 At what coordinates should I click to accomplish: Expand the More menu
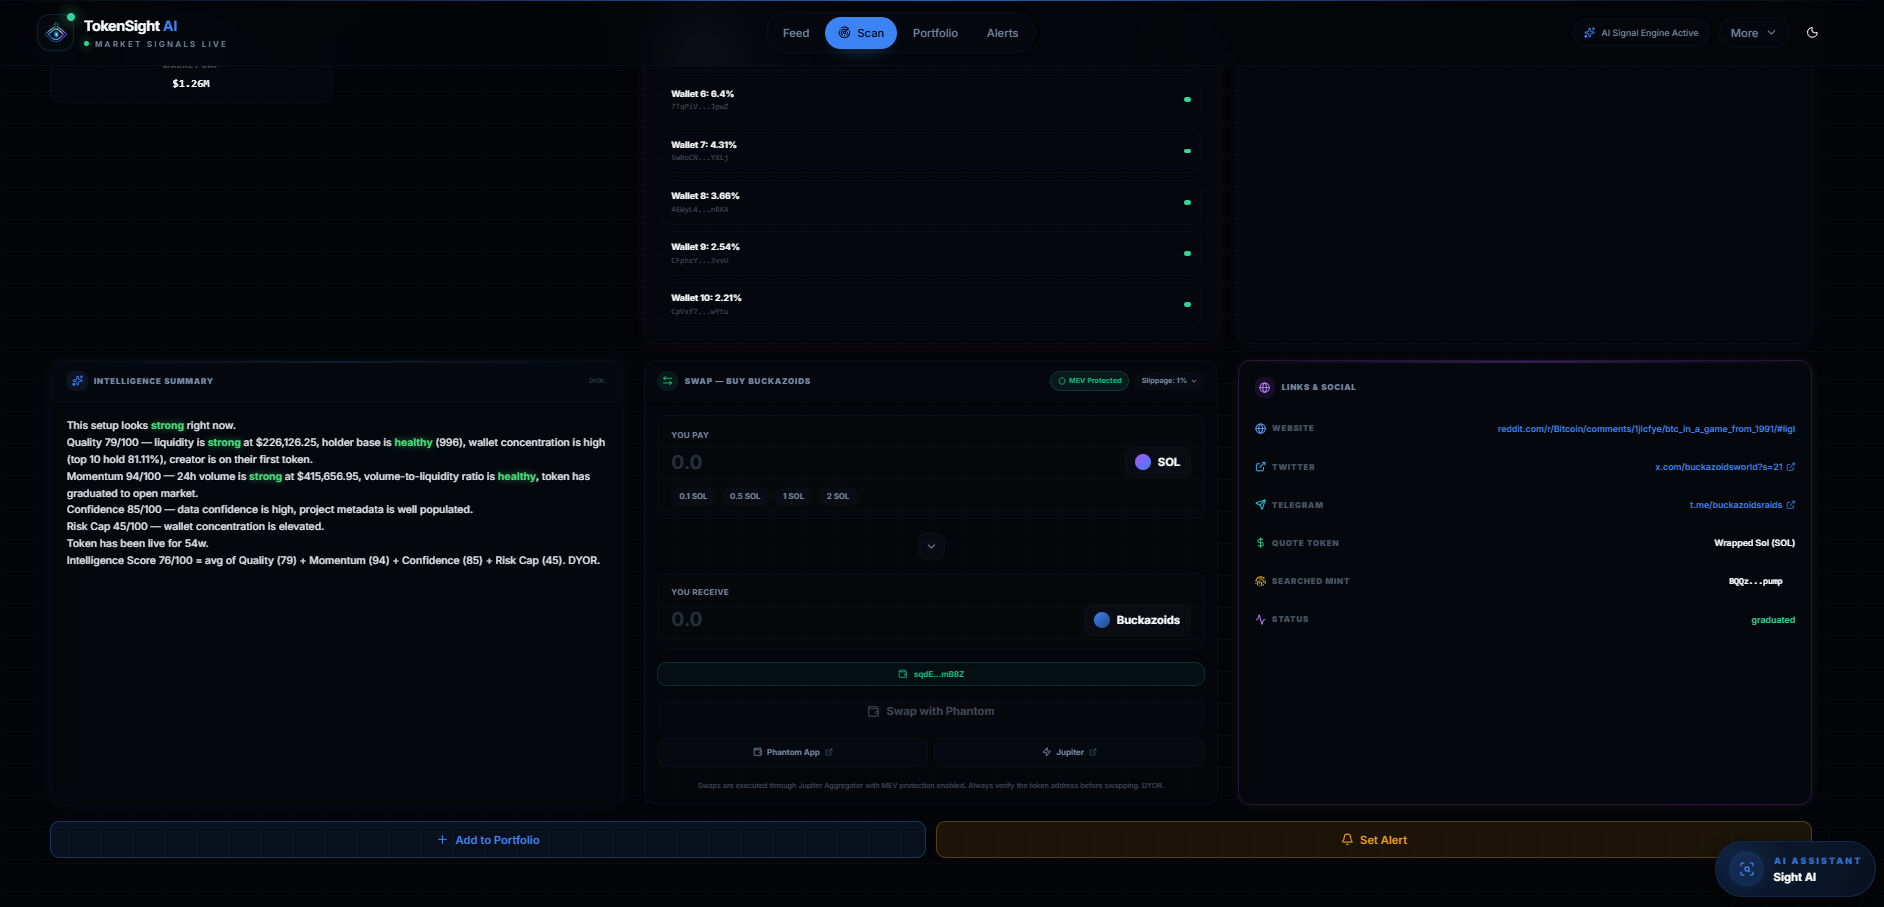pyautogui.click(x=1752, y=32)
